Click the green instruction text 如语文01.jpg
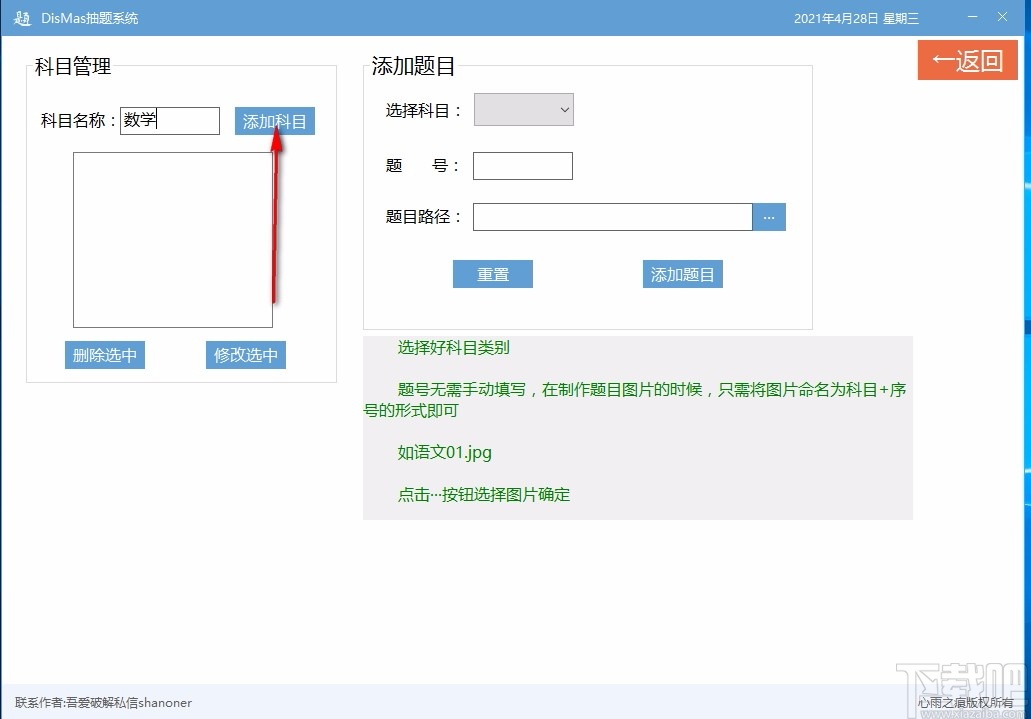Image resolution: width=1031 pixels, height=719 pixels. [x=447, y=452]
